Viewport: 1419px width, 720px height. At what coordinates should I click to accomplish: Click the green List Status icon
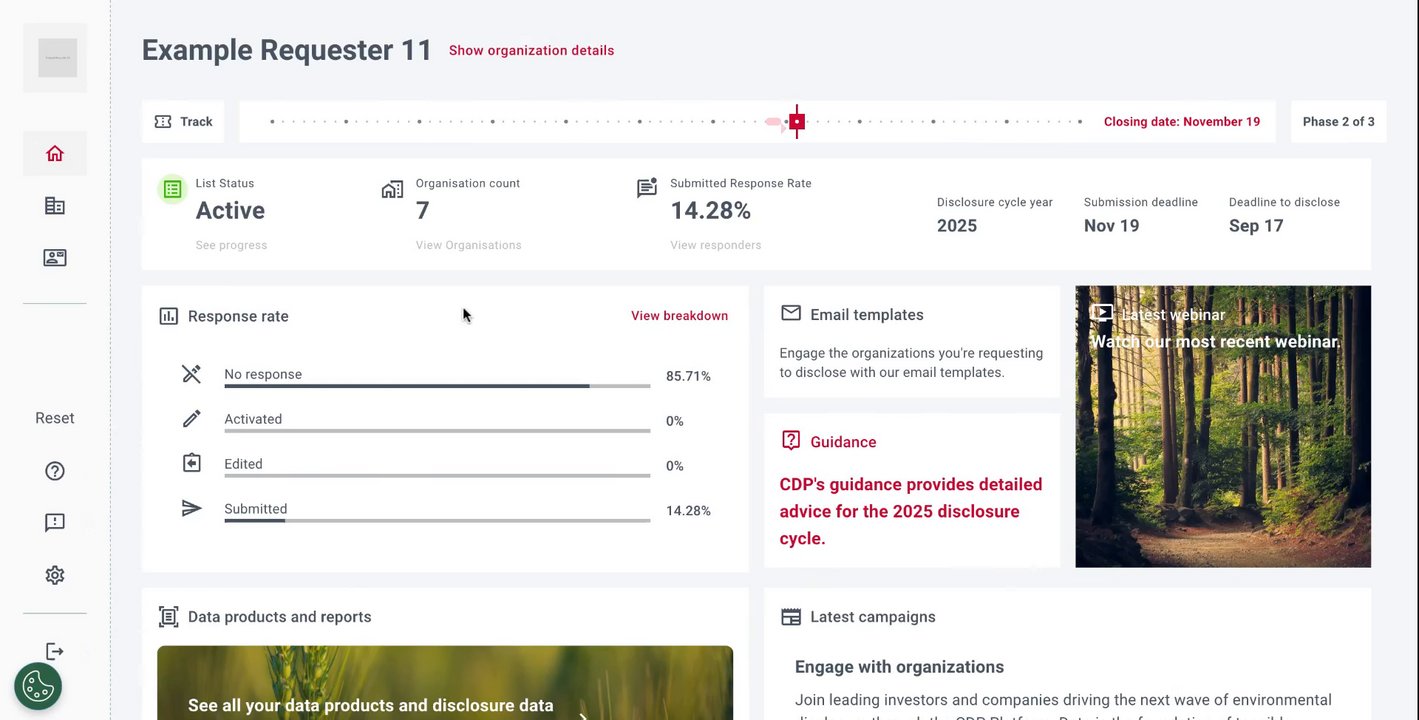click(x=173, y=189)
